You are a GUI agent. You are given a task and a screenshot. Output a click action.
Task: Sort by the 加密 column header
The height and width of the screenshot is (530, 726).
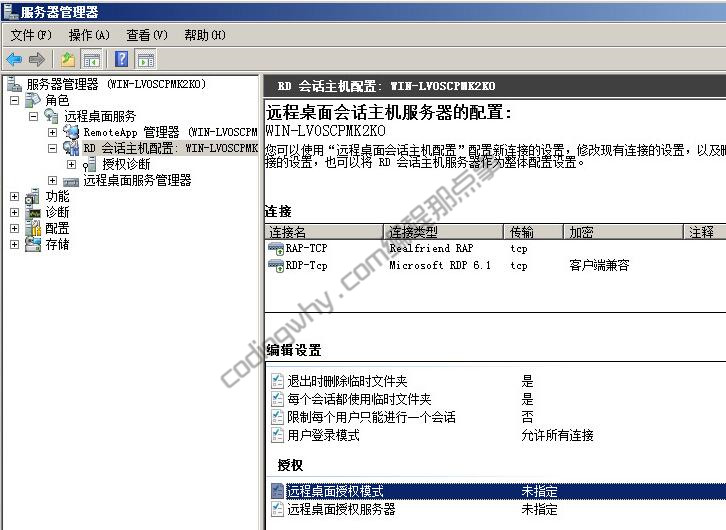pyautogui.click(x=624, y=231)
